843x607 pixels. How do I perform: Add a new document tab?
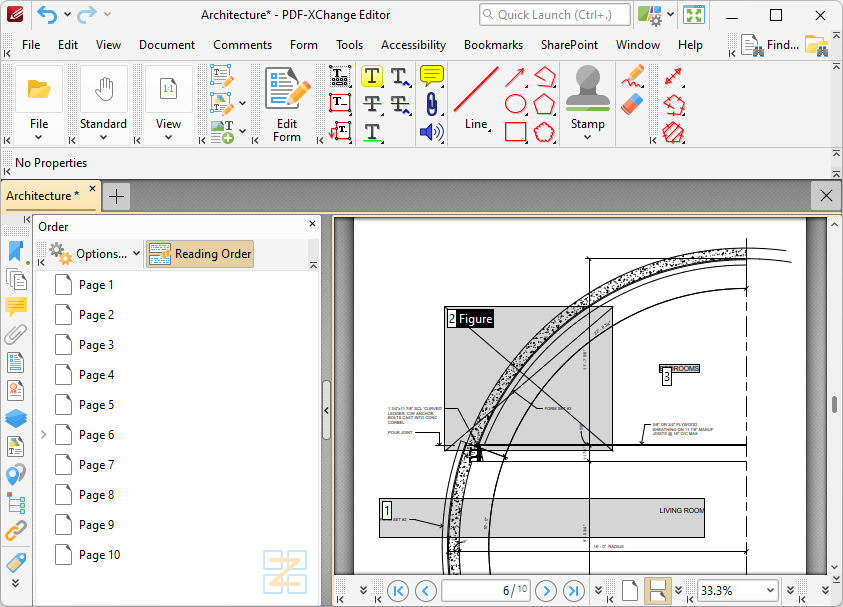point(116,196)
